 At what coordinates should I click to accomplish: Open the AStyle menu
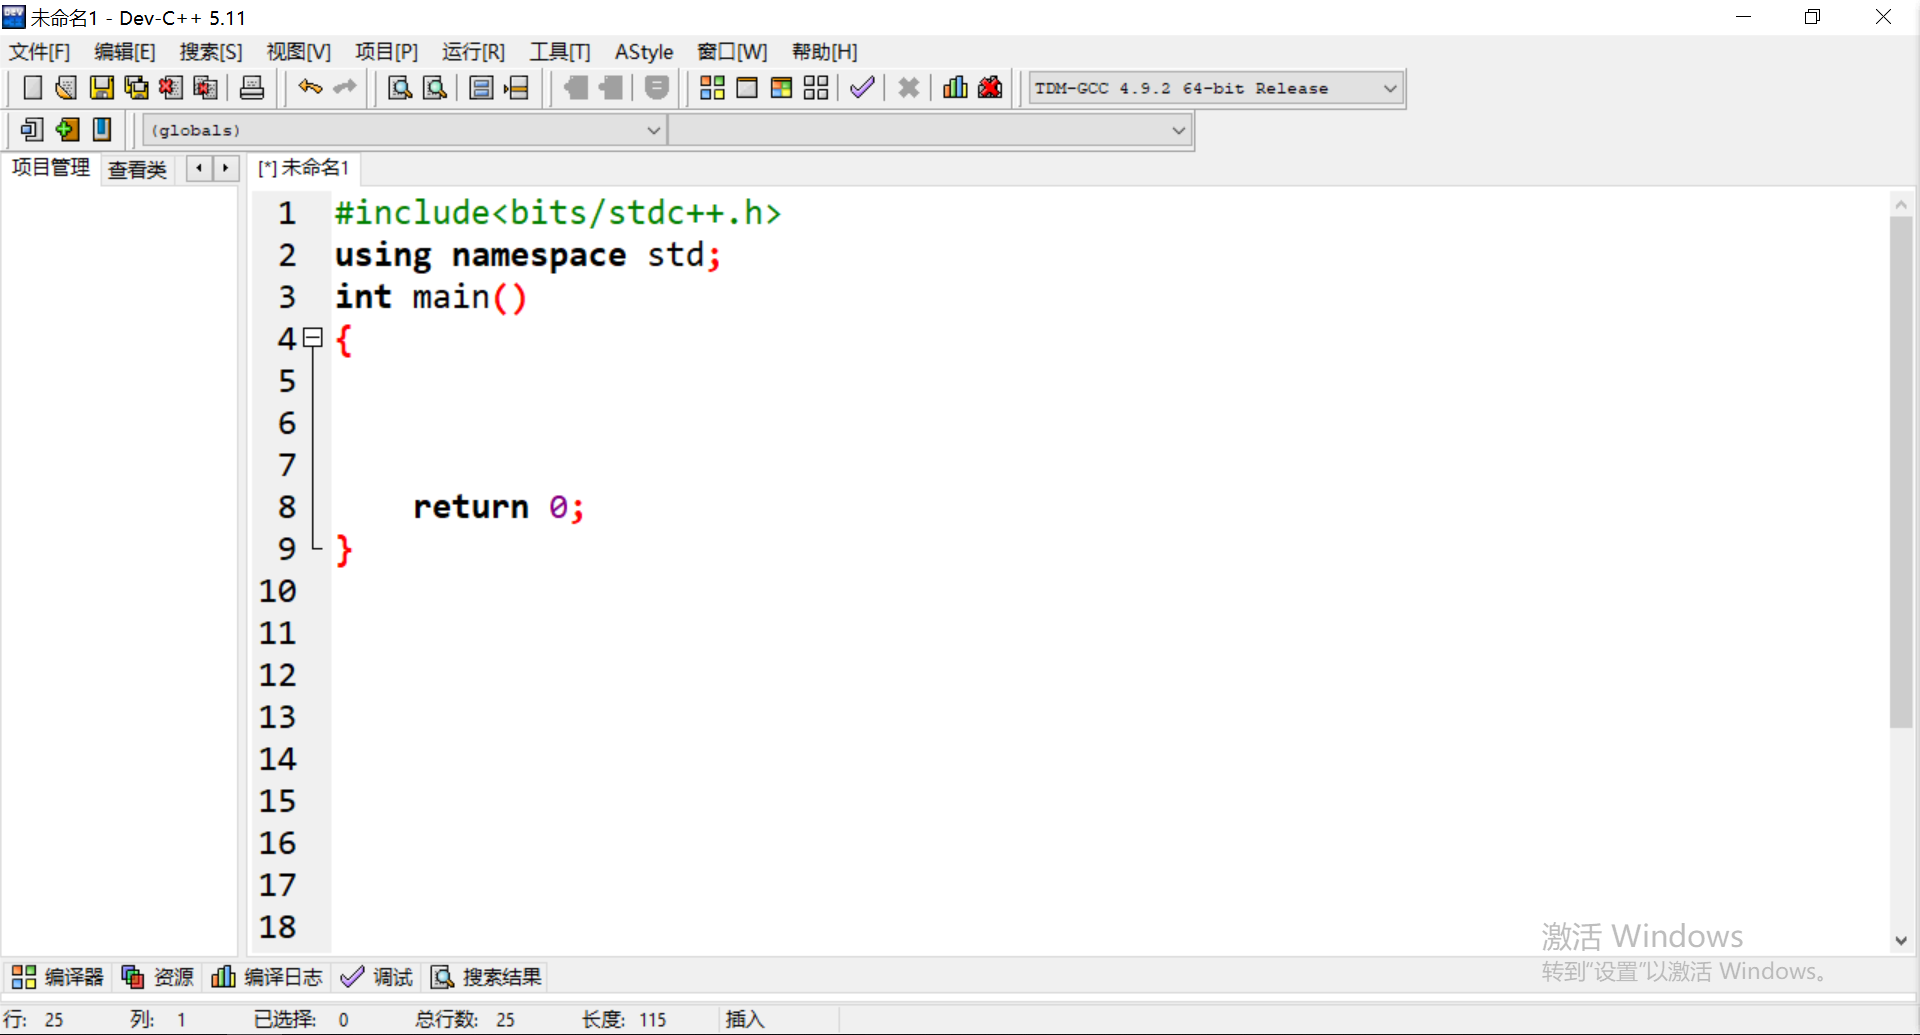(x=644, y=52)
